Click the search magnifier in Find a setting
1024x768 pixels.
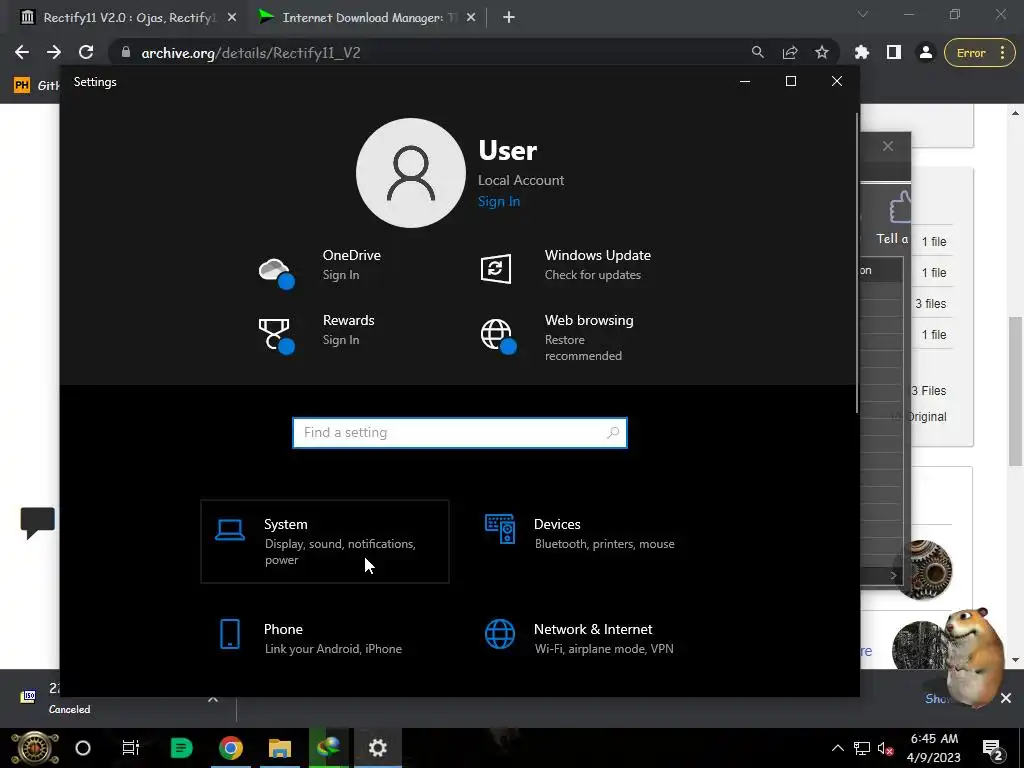point(613,432)
